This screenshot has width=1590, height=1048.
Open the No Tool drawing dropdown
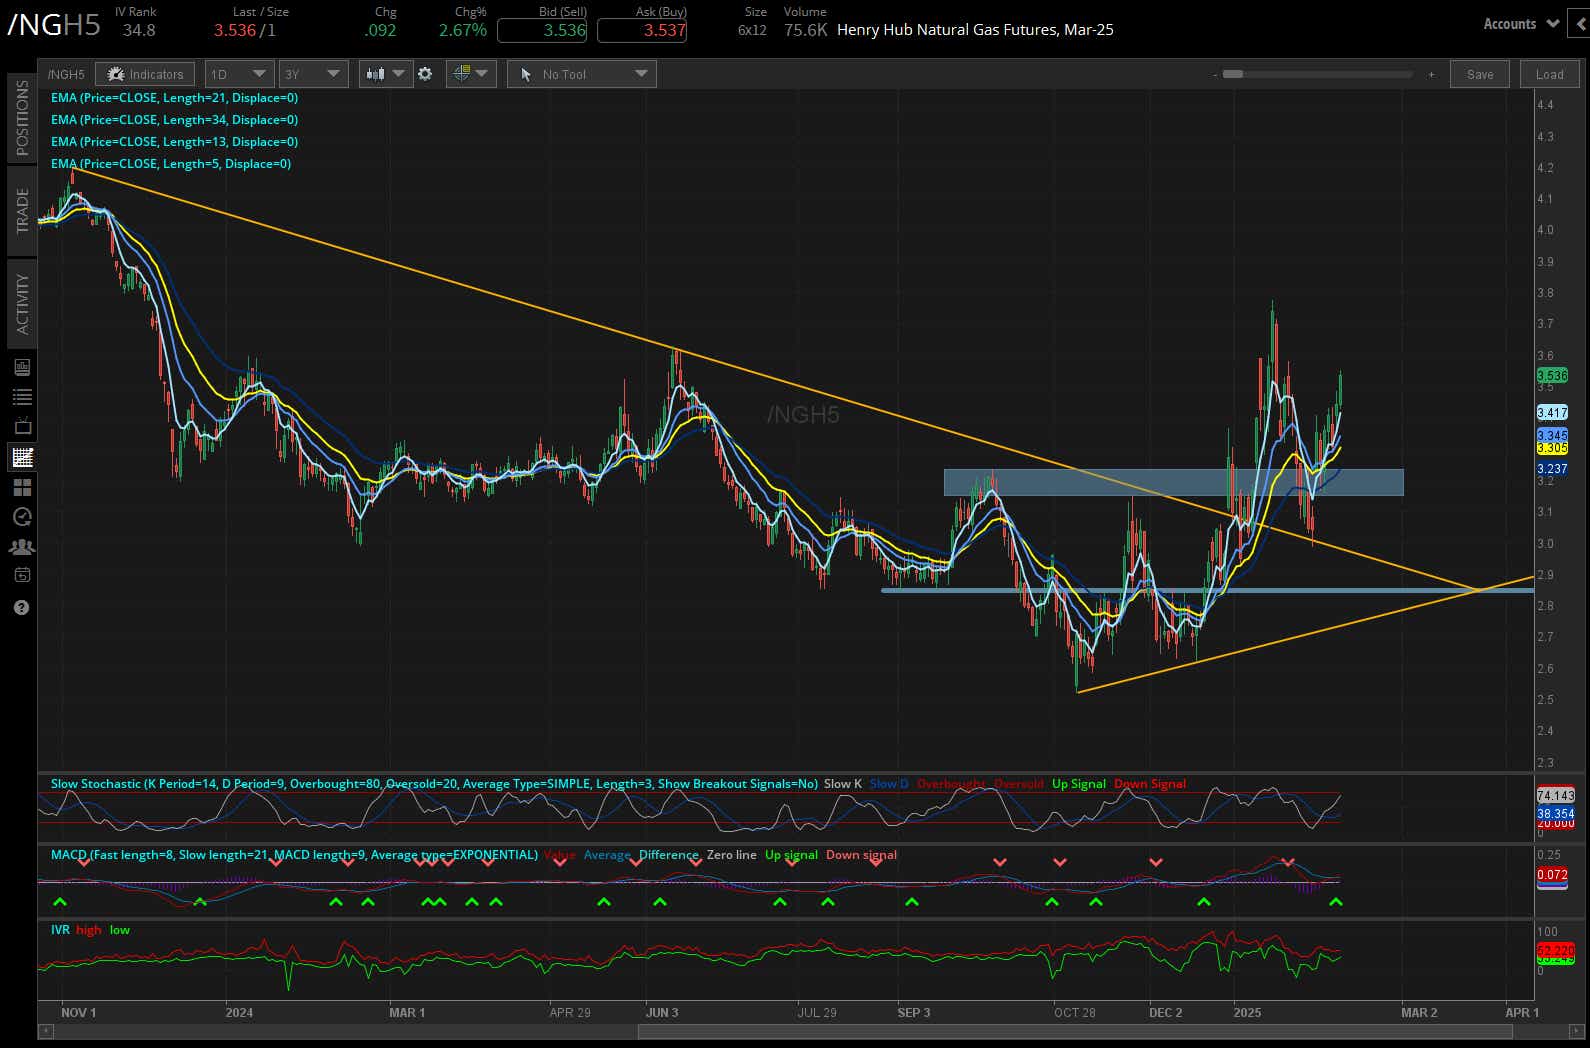582,74
